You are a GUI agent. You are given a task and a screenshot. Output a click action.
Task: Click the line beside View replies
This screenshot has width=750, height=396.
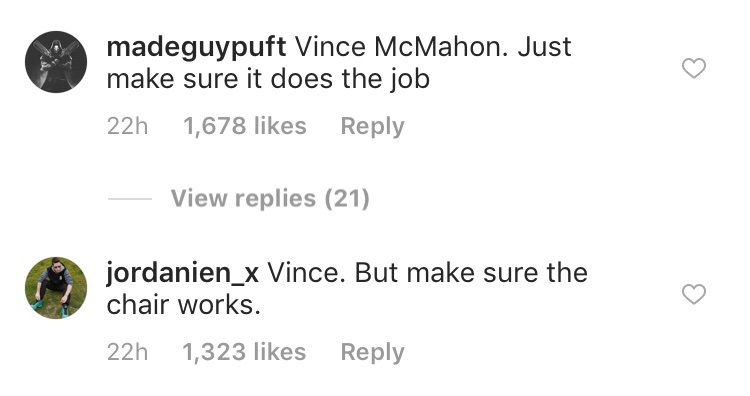(130, 198)
